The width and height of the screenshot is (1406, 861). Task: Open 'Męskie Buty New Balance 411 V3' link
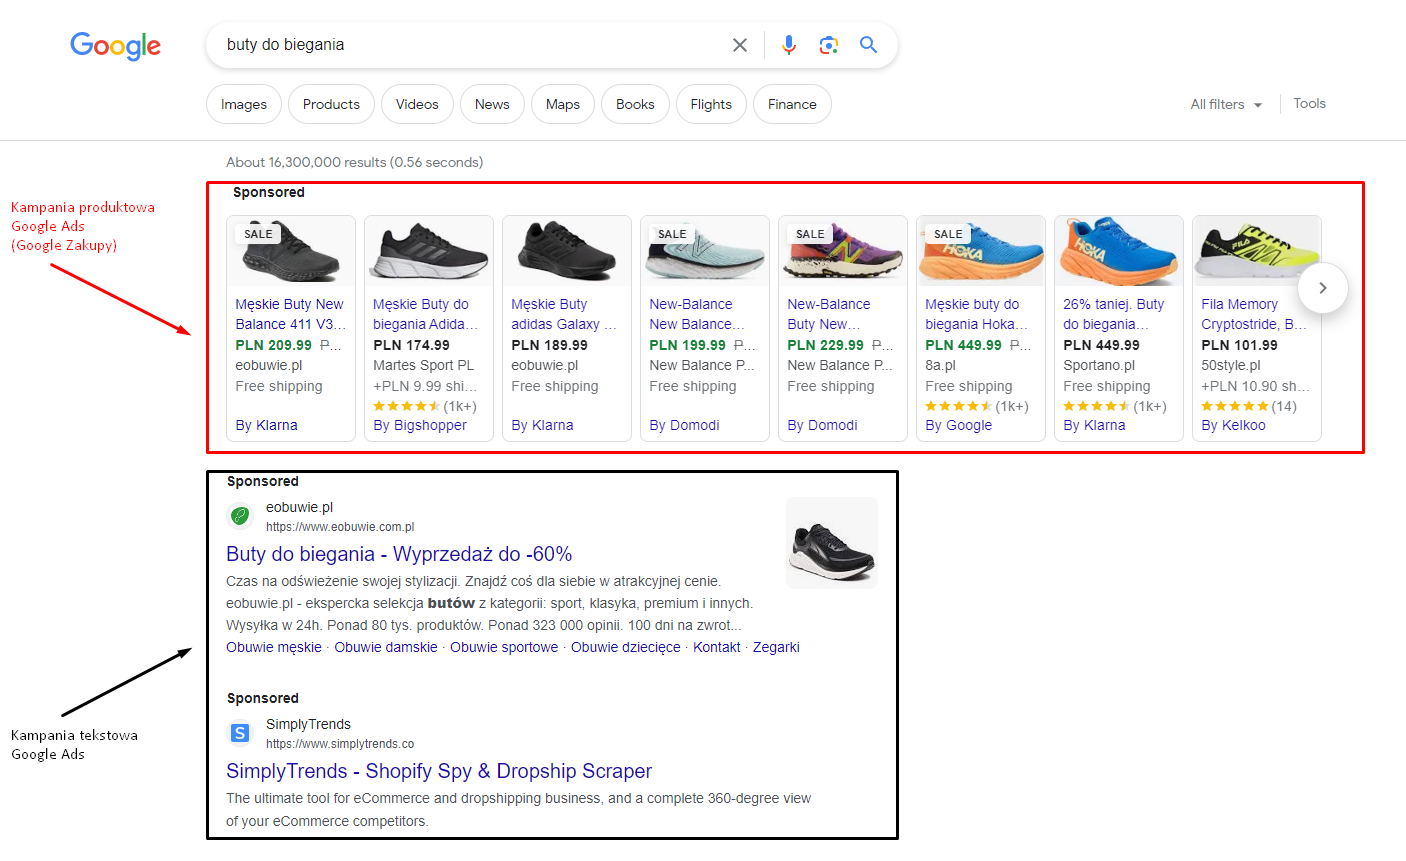[291, 314]
